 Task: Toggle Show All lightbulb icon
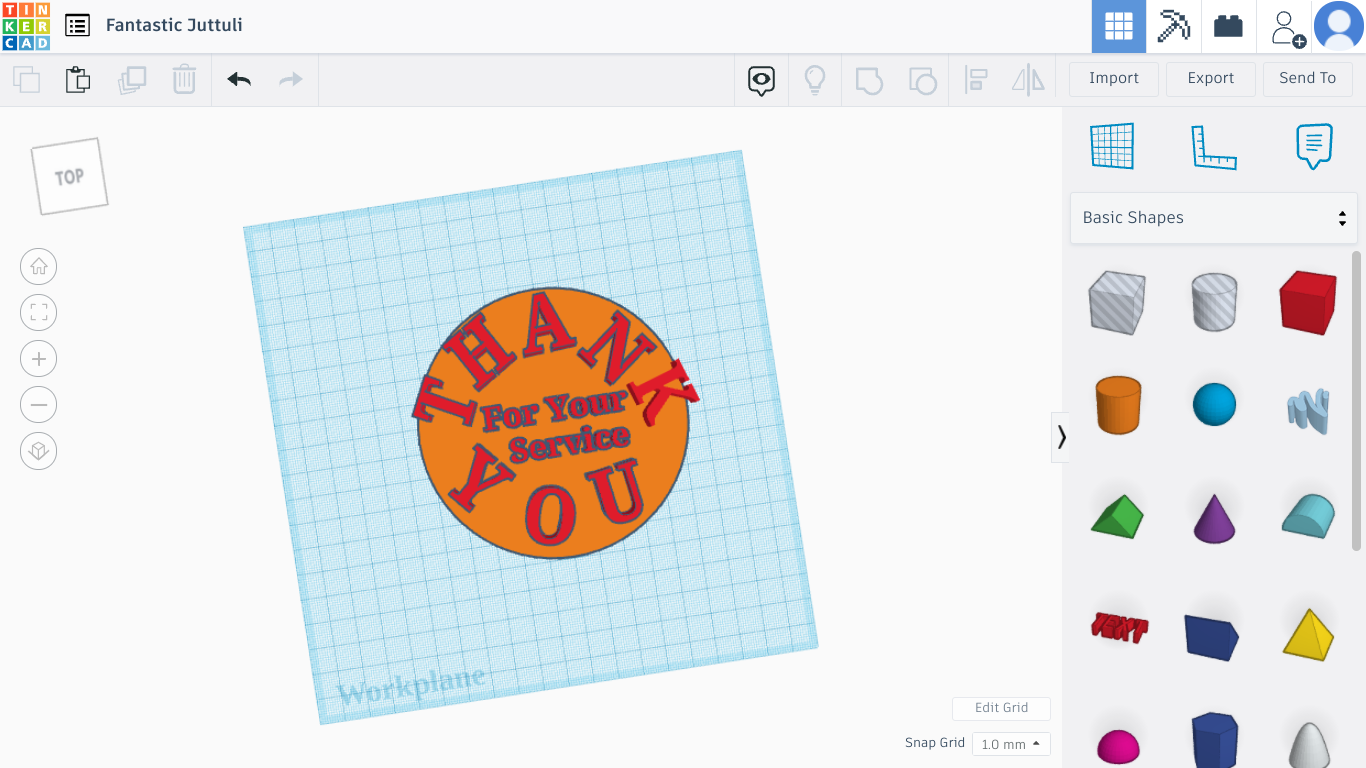point(815,80)
